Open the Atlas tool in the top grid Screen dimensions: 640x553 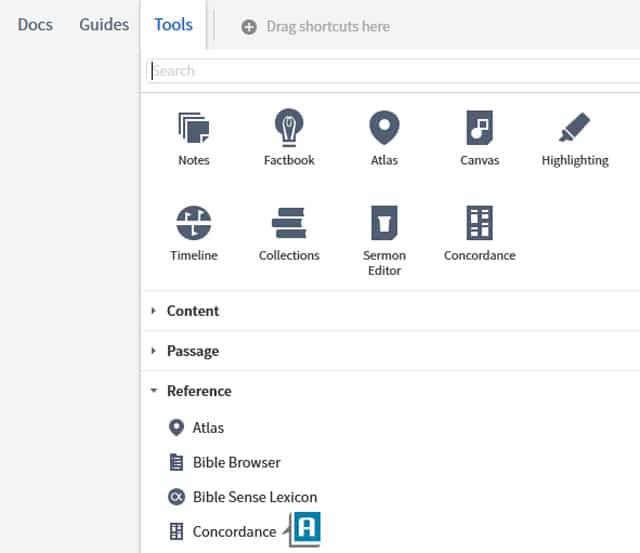coord(384,129)
